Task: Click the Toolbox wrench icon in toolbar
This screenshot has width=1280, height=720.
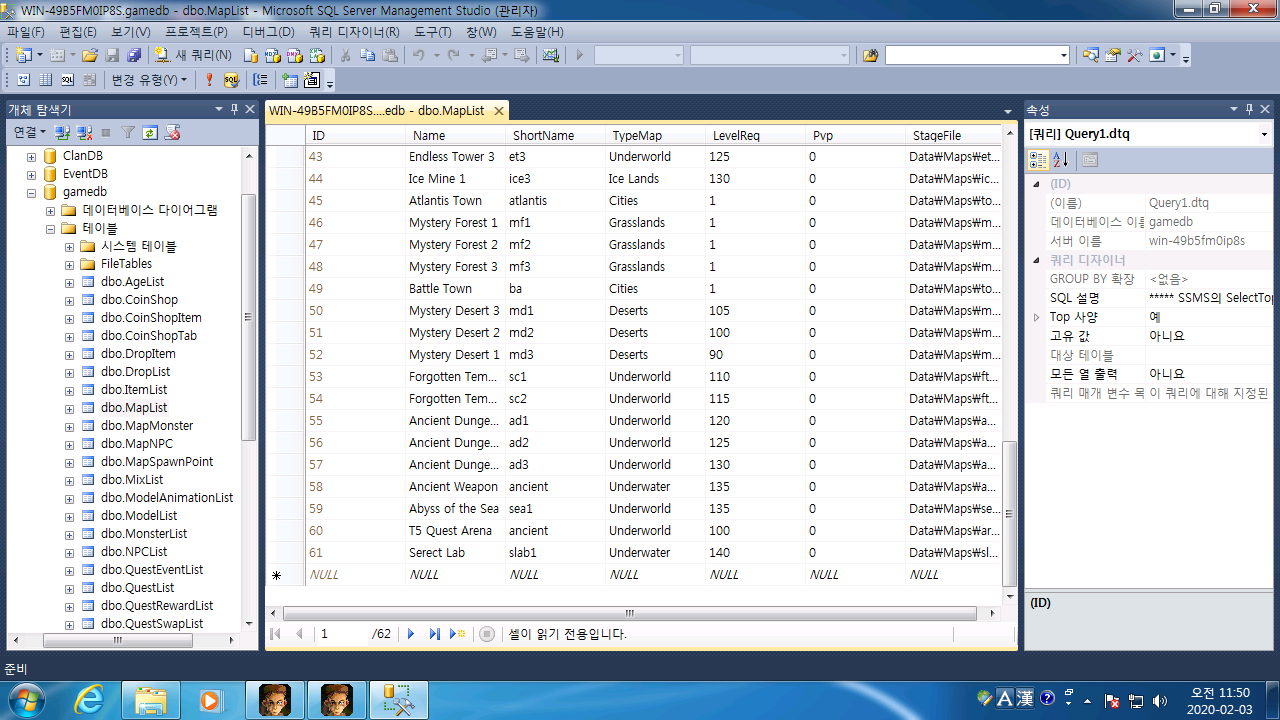Action: click(1134, 55)
